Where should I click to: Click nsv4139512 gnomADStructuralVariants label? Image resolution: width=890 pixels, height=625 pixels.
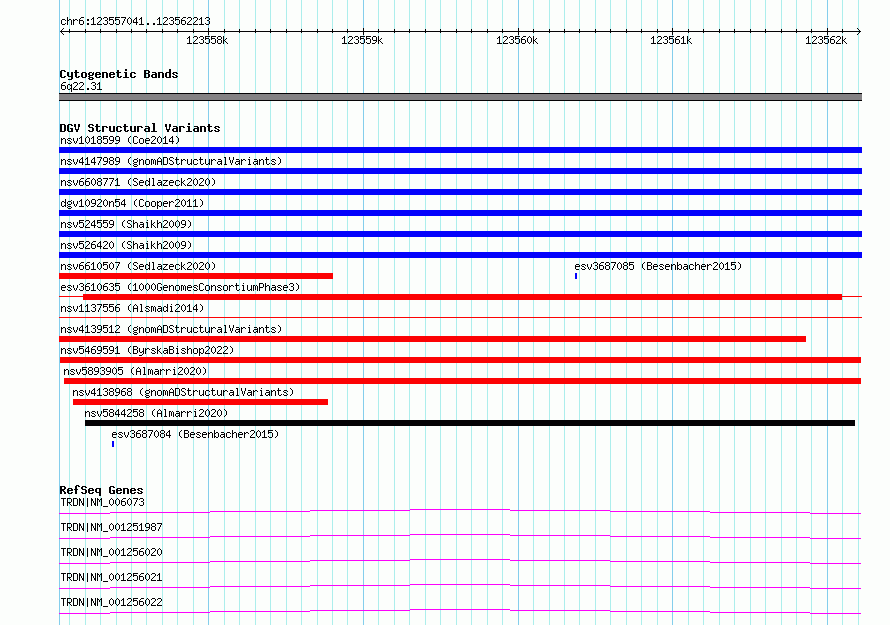coord(171,329)
